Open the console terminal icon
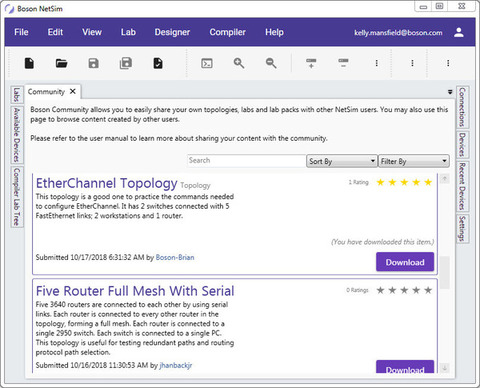Image resolution: width=480 pixels, height=388 pixels. click(207, 63)
